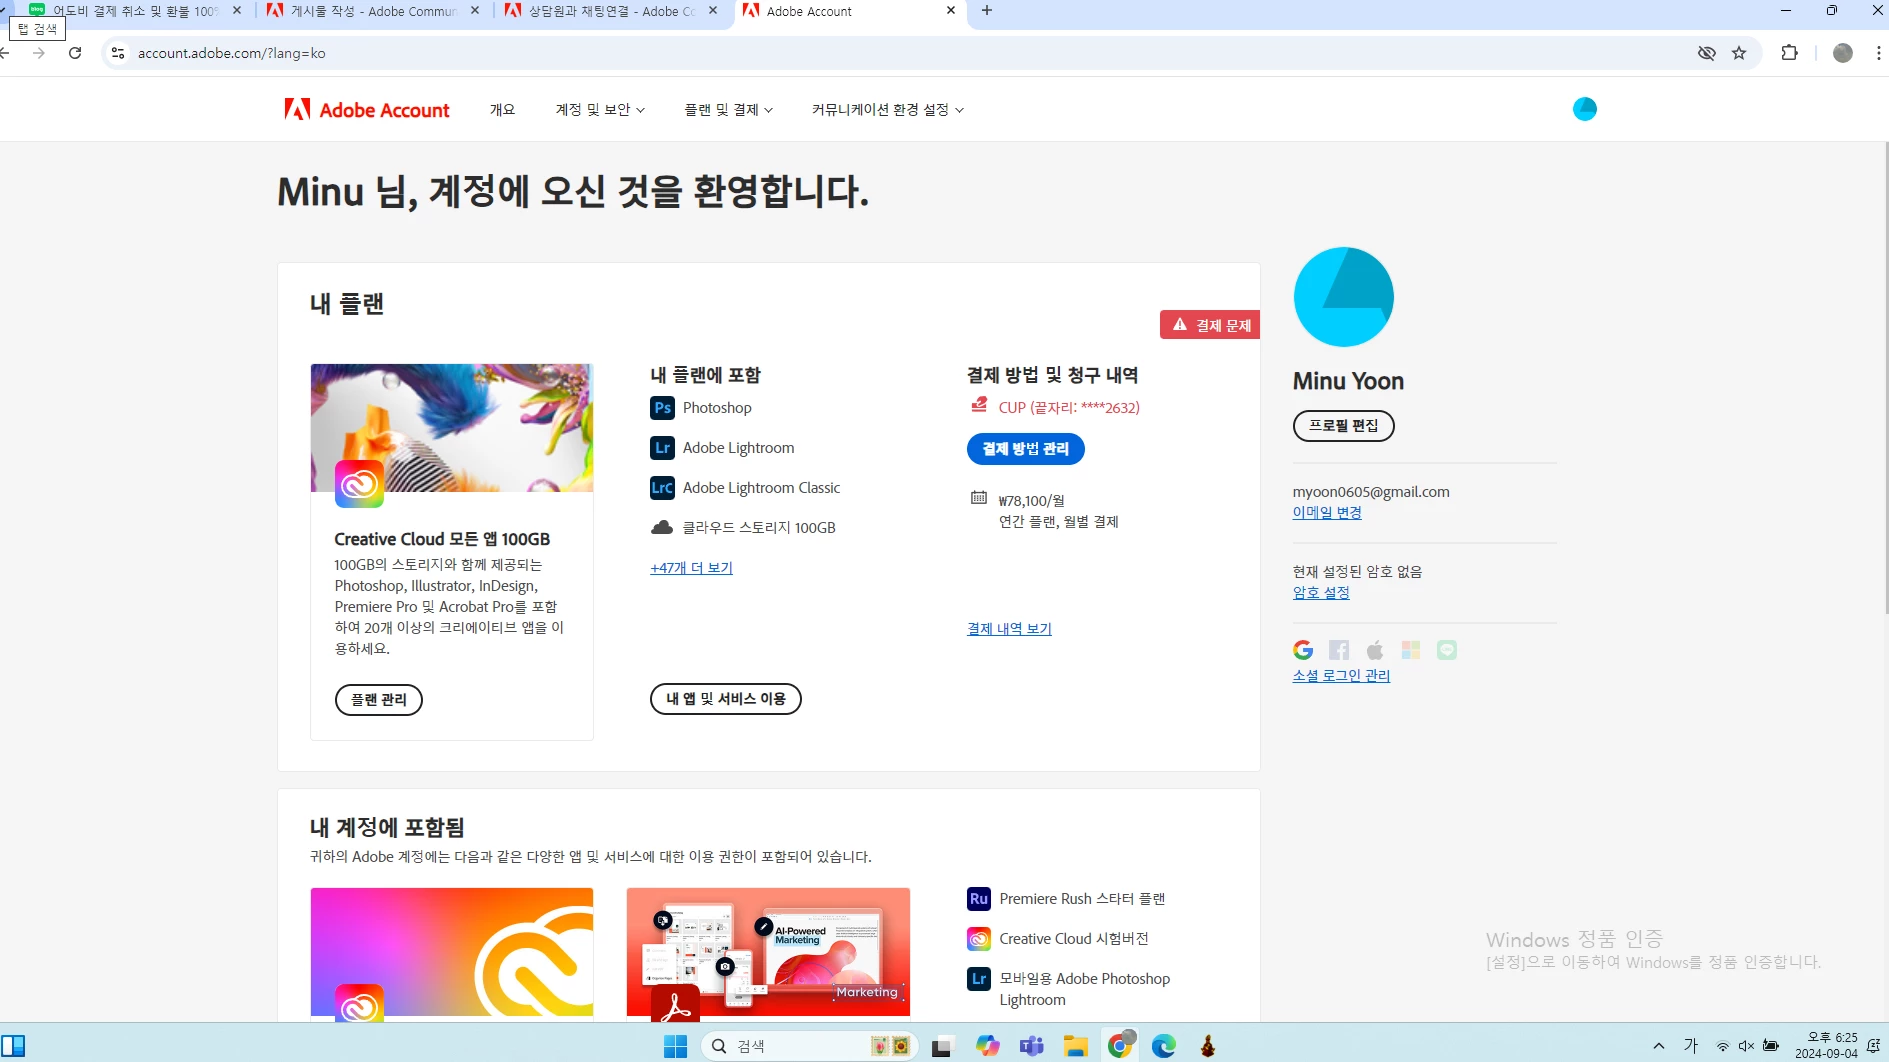Click the Apple social login icon
The image size is (1889, 1062).
pos(1375,650)
